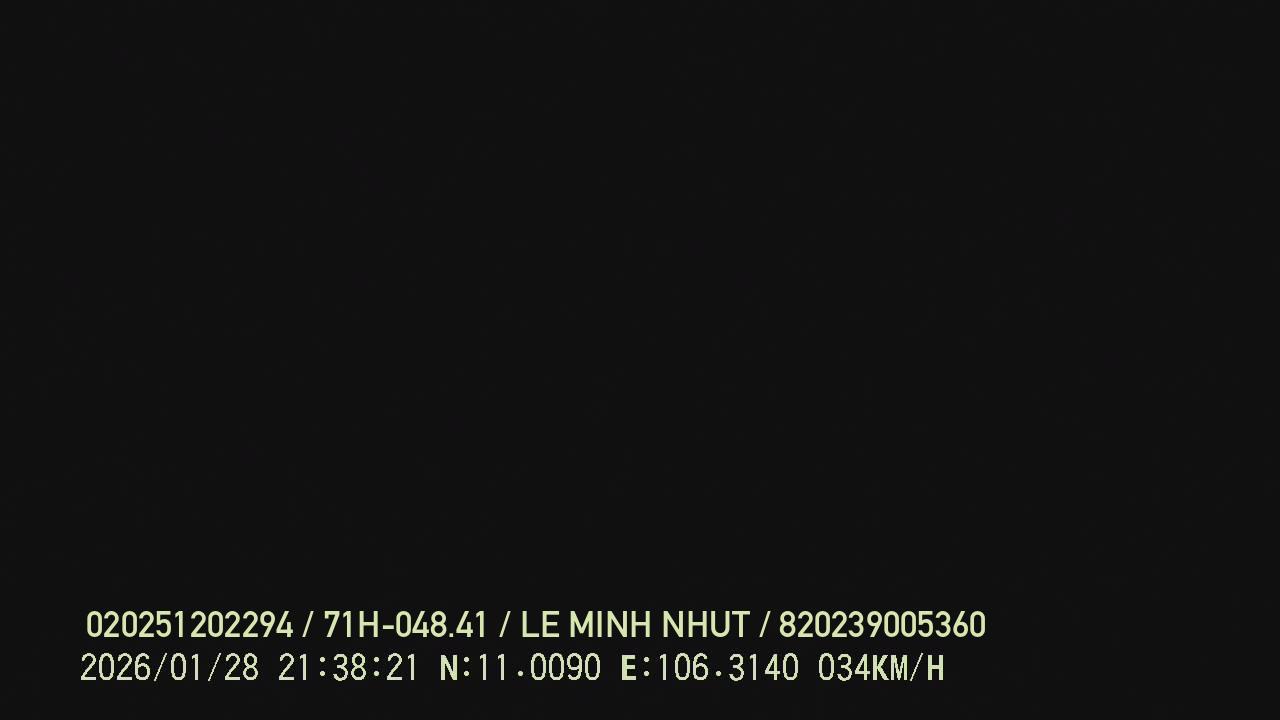Screen dimensions: 1280x720
Task: Click the N: latitude prefix label
Action: click(455, 668)
